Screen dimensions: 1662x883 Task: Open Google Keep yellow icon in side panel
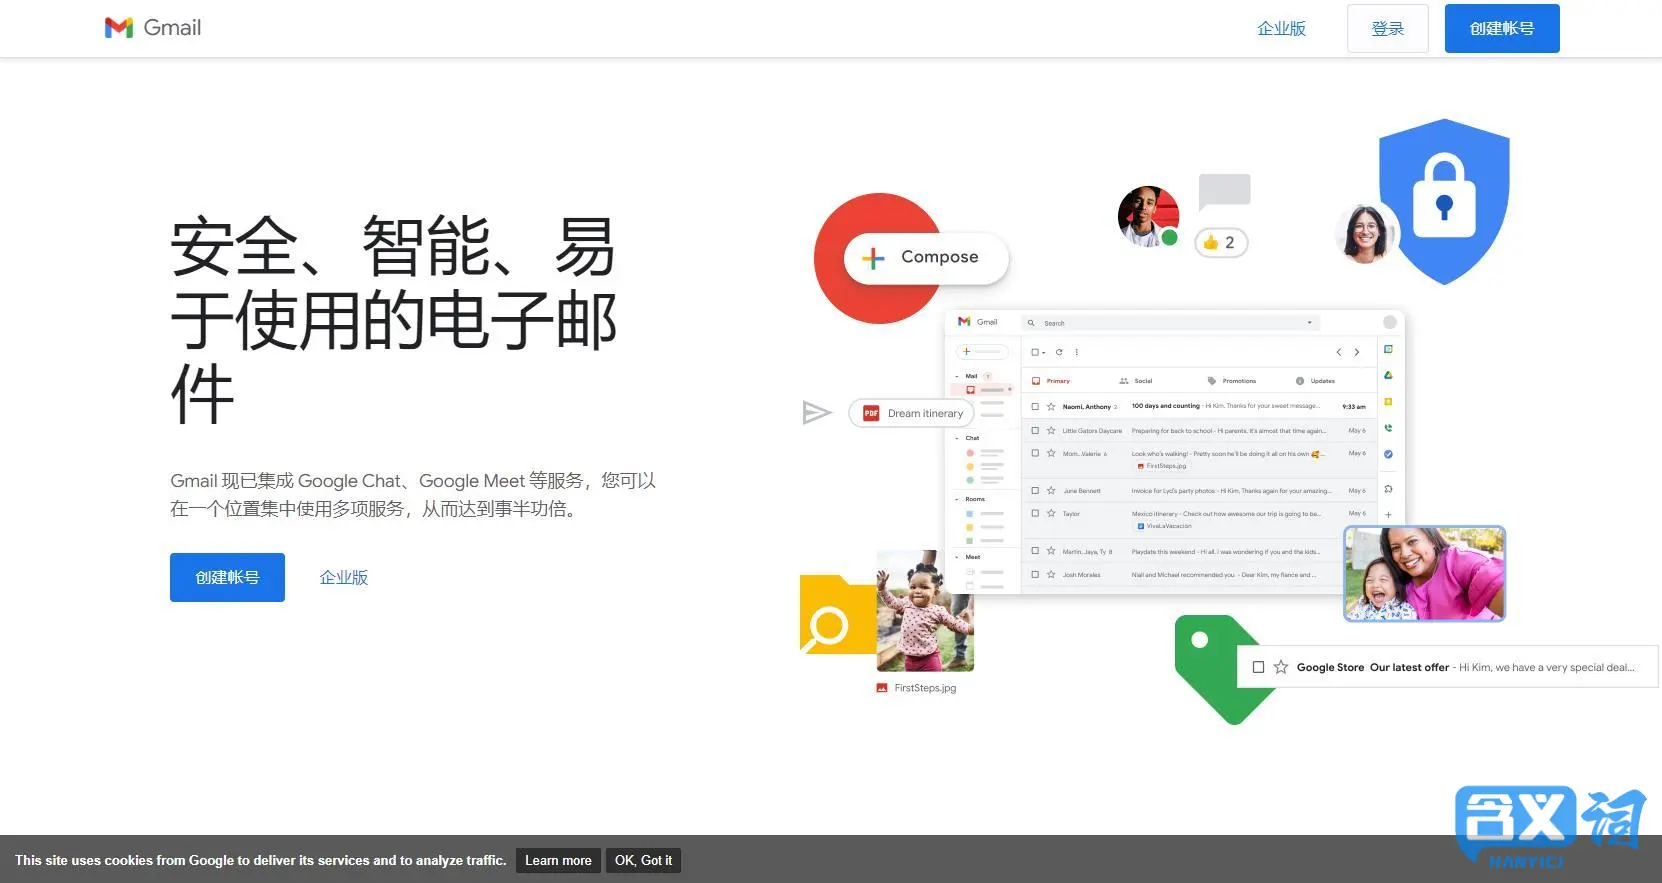point(1388,401)
